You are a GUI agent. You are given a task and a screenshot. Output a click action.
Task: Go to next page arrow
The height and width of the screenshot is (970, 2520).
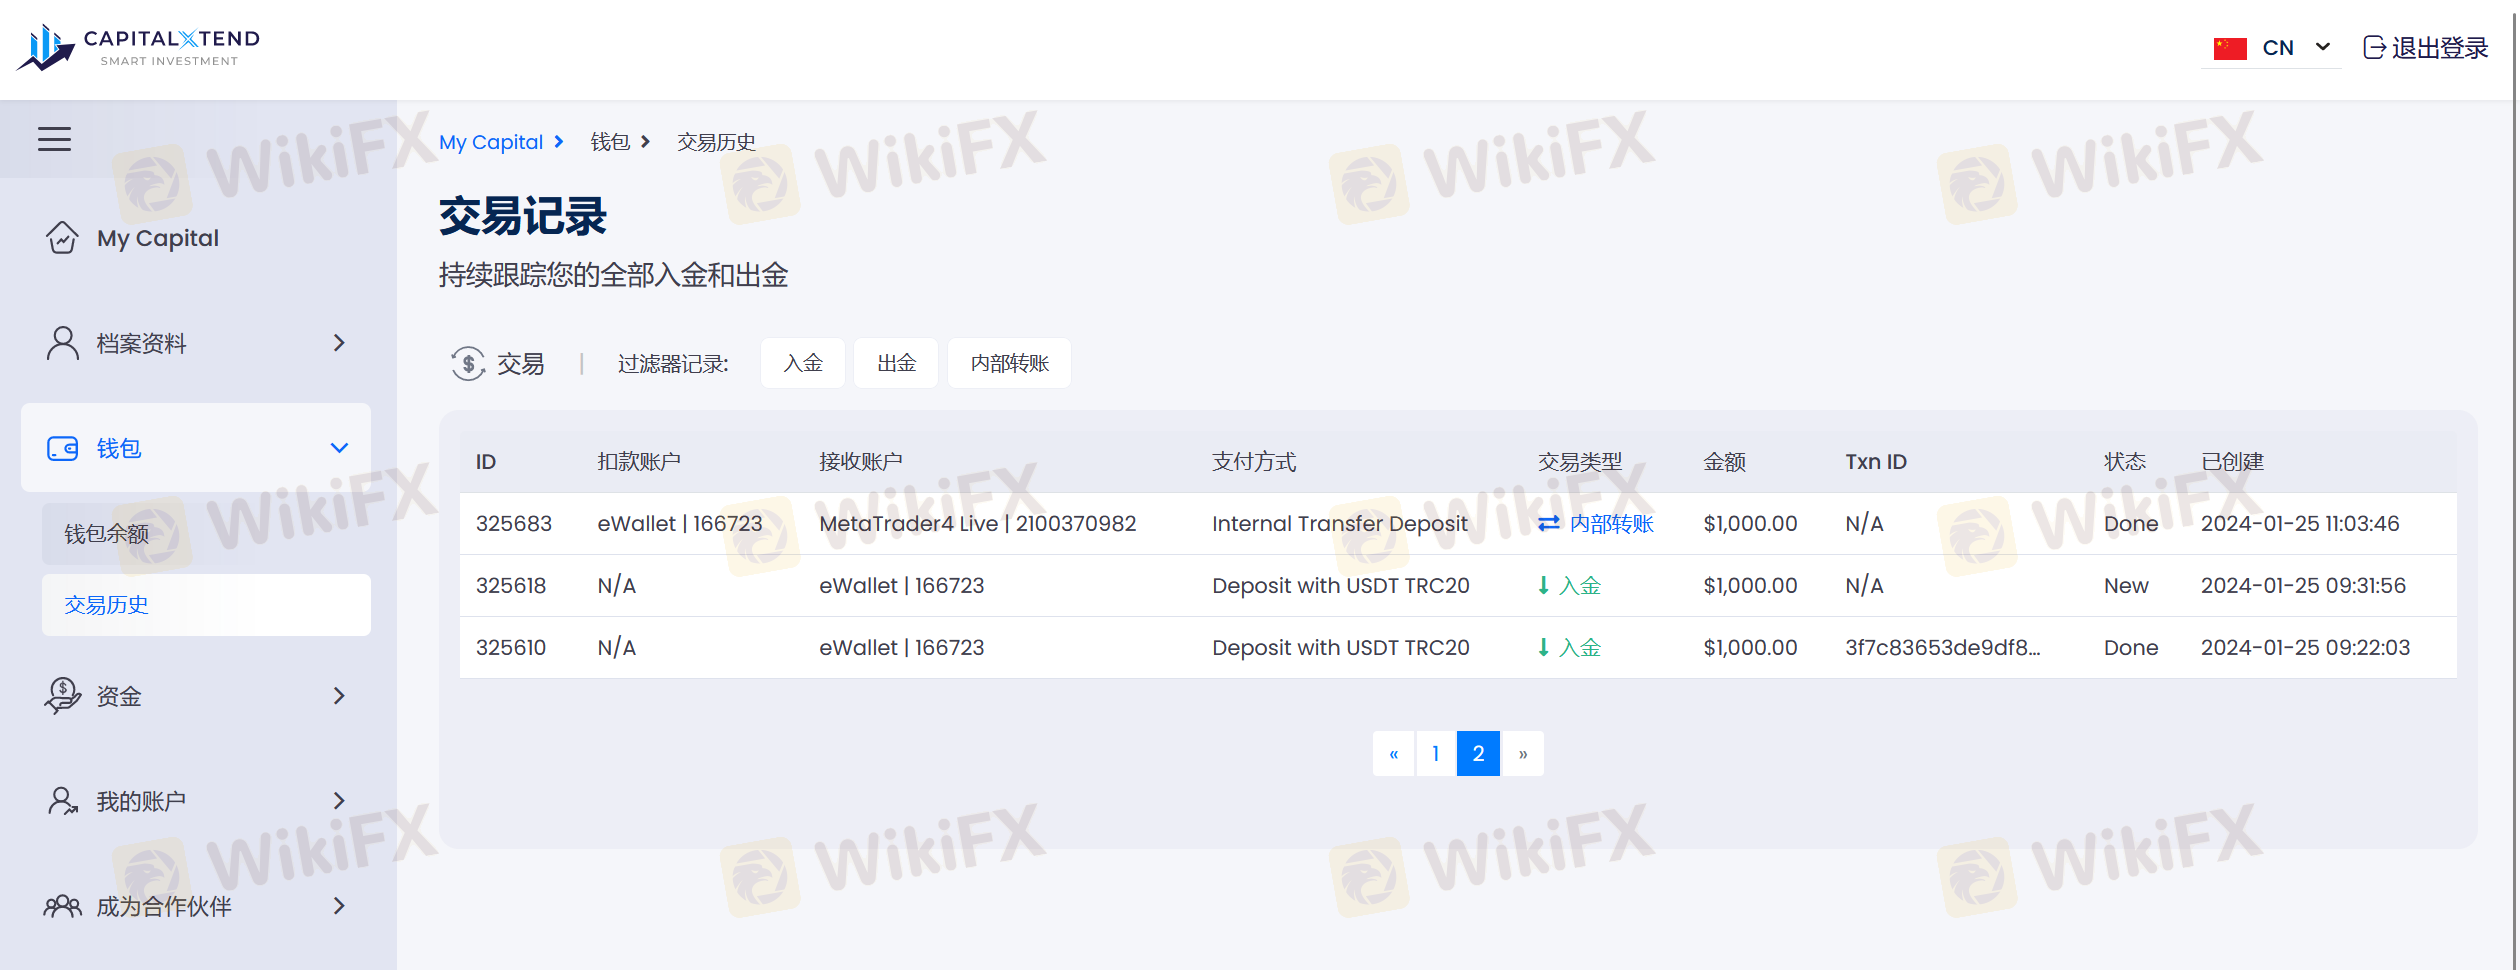pyautogui.click(x=1522, y=753)
